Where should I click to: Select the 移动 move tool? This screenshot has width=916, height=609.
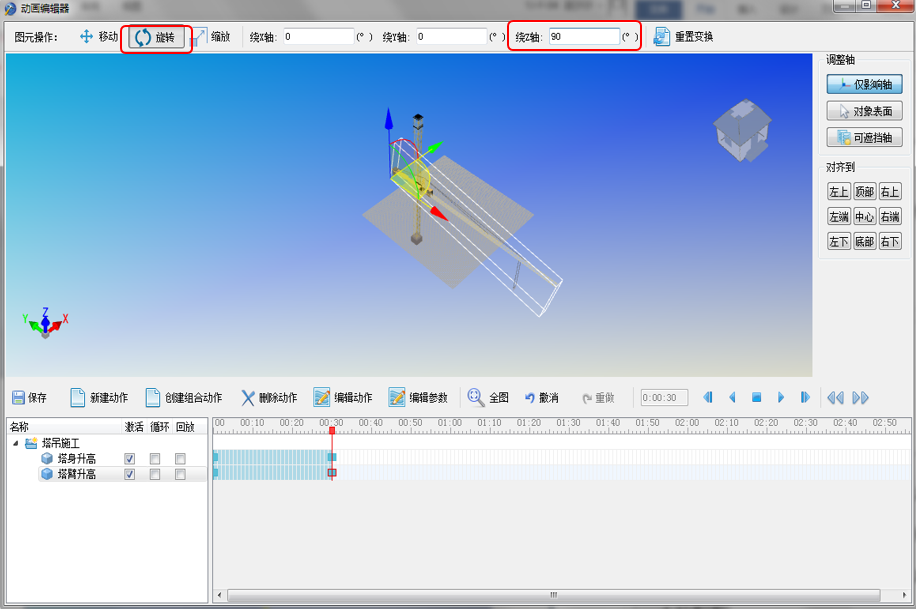[x=99, y=37]
